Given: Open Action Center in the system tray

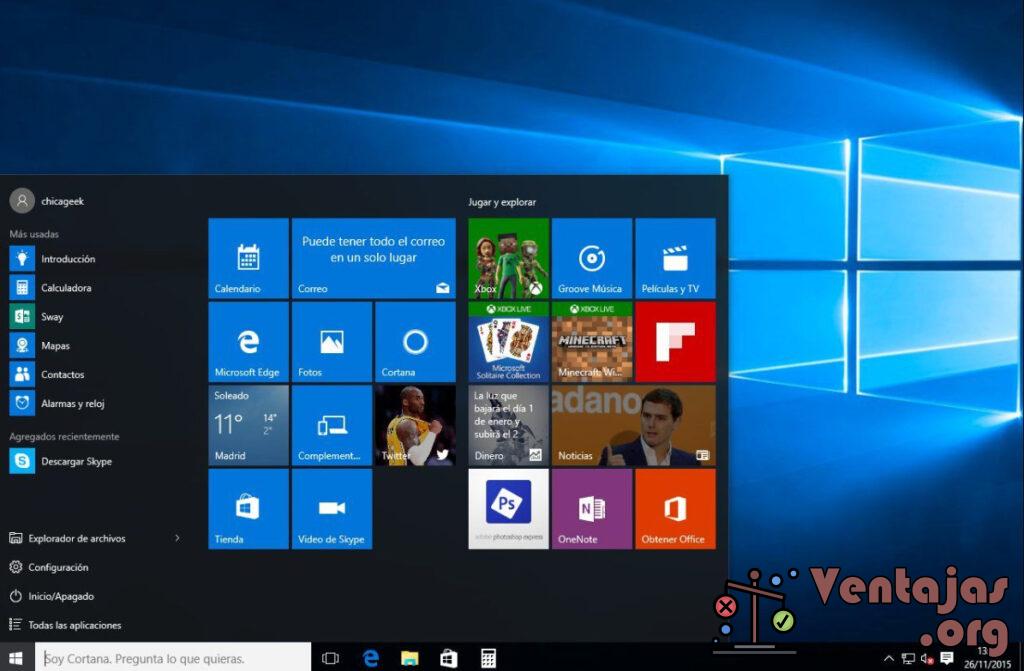Looking at the screenshot, I should [946, 658].
